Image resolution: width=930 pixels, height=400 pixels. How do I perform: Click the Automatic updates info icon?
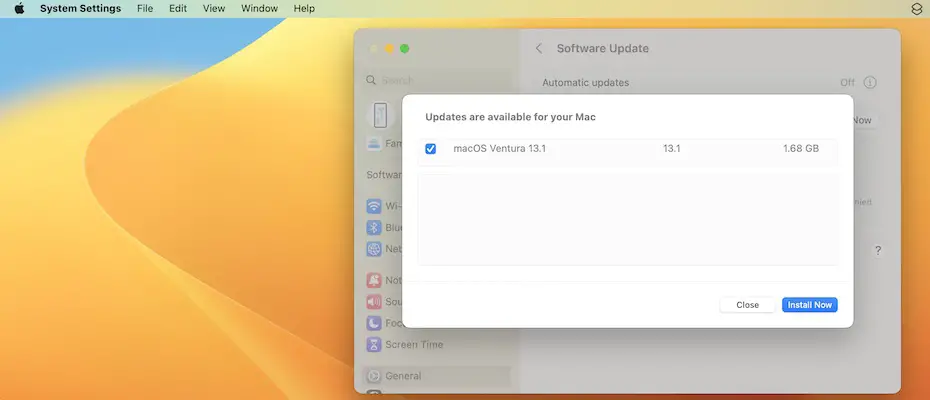pyautogui.click(x=870, y=82)
